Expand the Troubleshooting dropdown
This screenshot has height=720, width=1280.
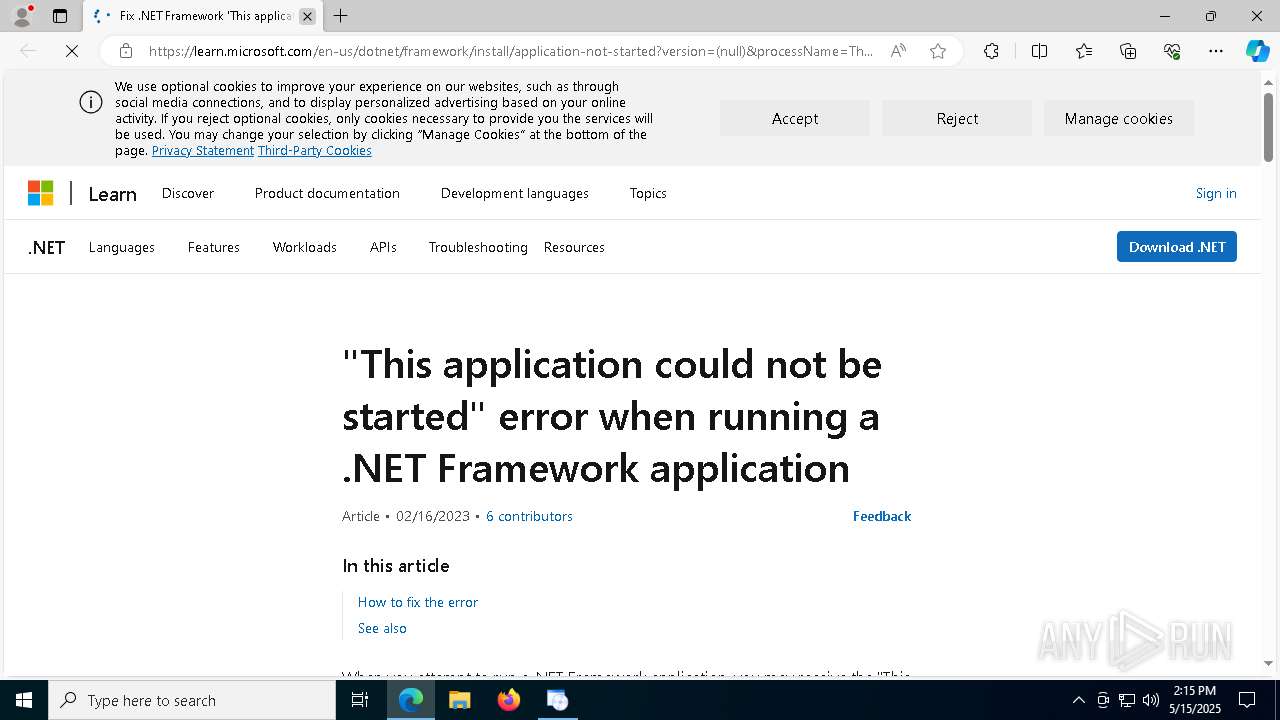coord(478,247)
